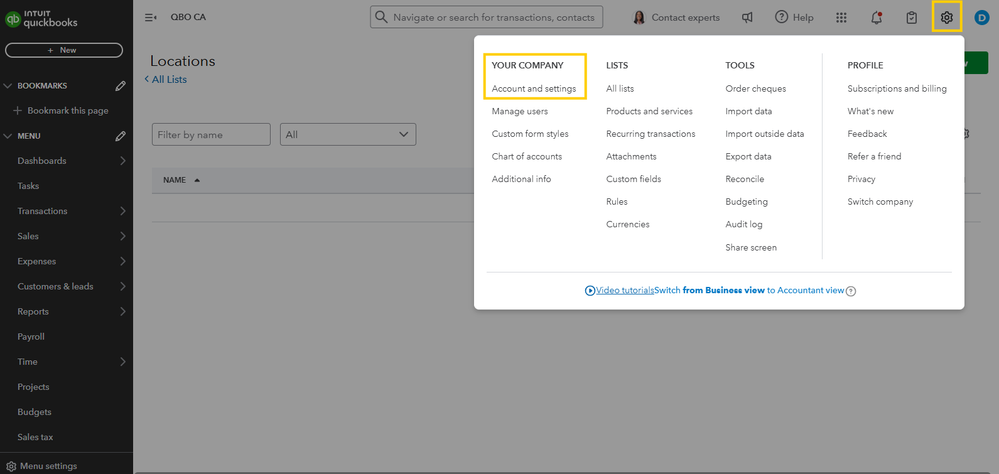Viewport: 999px width, 474px height.
Task: Open Account and settings
Action: coord(534,89)
